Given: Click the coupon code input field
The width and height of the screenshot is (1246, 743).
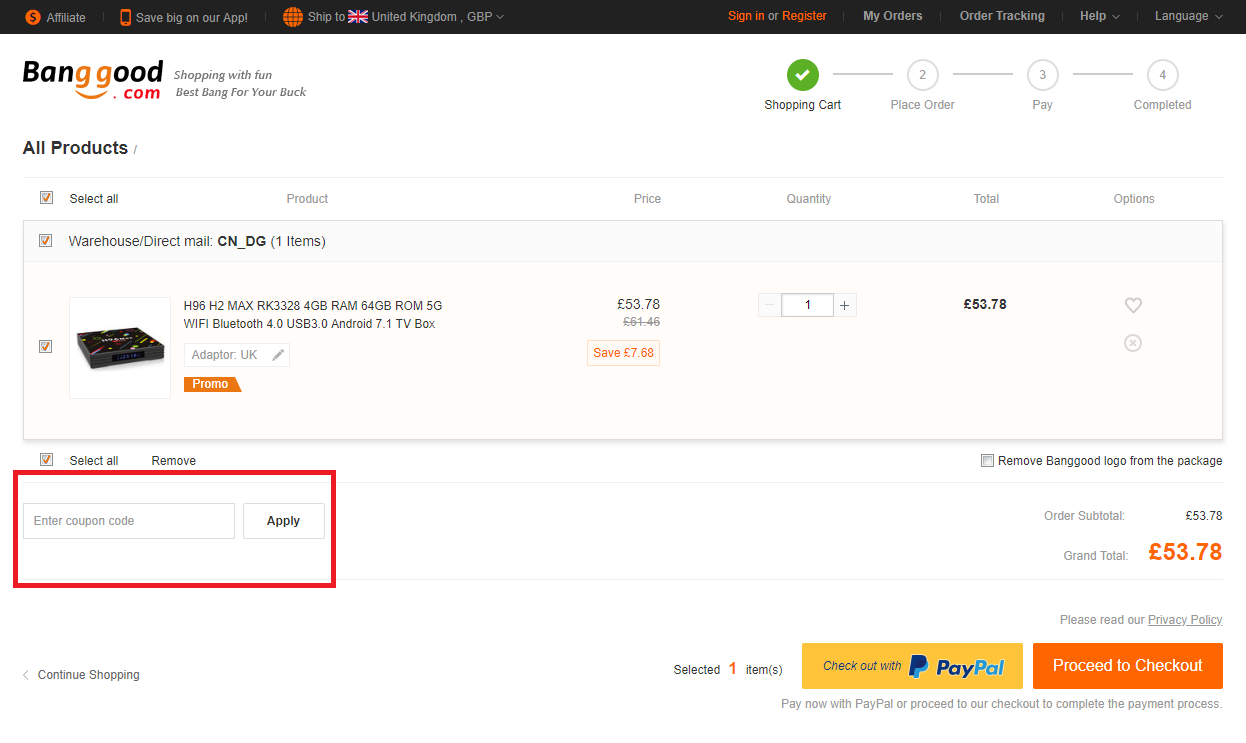Looking at the screenshot, I should coord(129,521).
